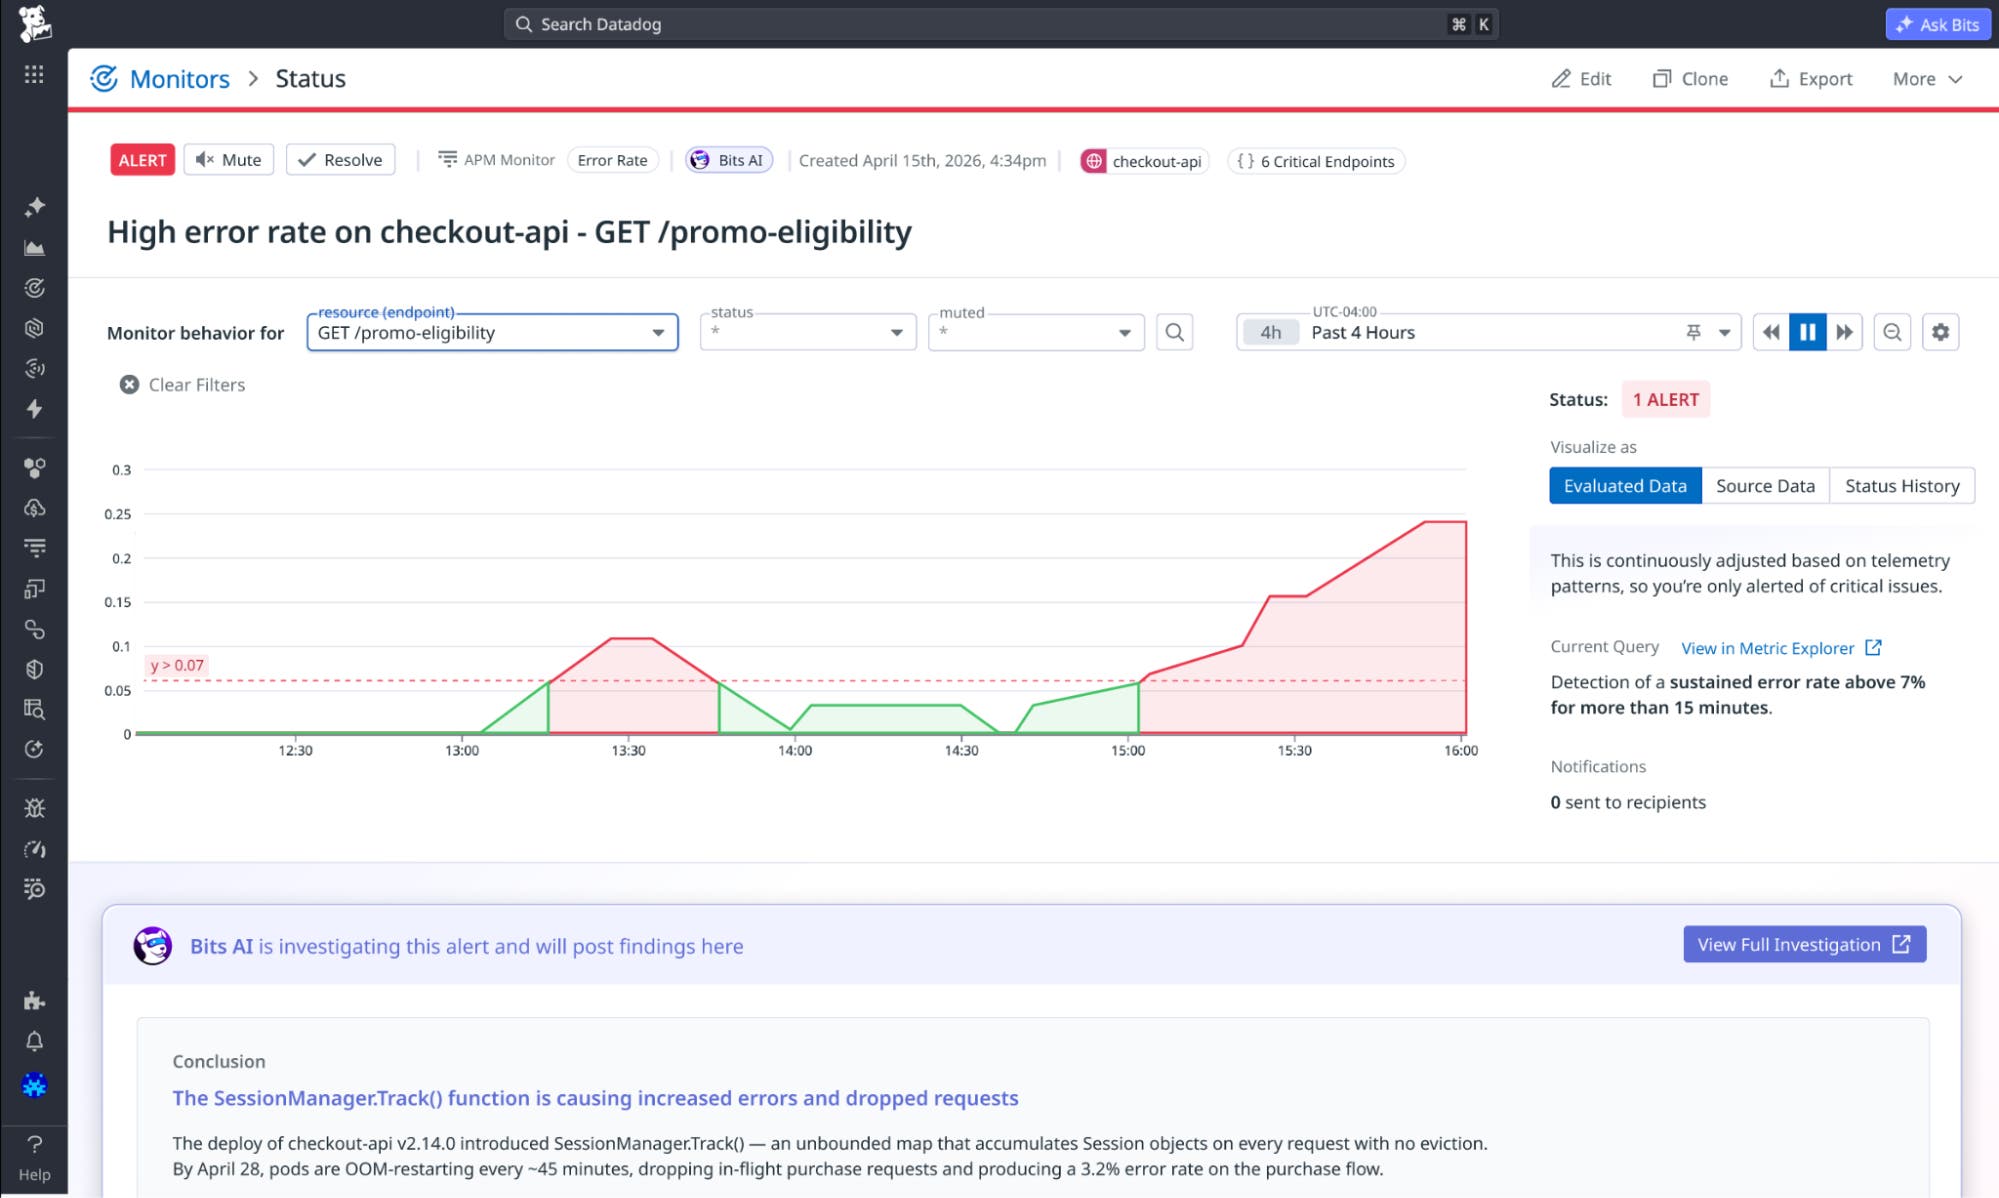This screenshot has height=1198, width=1999.
Task: Step time range forward
Action: (x=1844, y=332)
